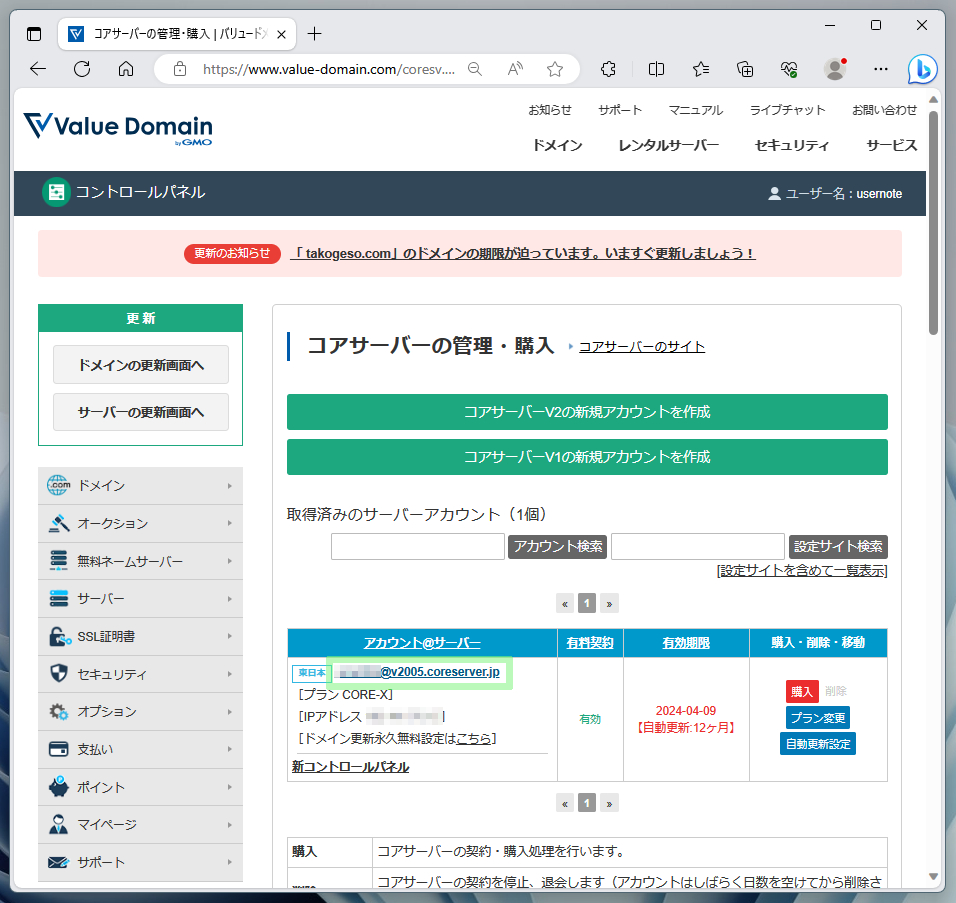Expand the 支払い sidebar arrow

point(230,749)
